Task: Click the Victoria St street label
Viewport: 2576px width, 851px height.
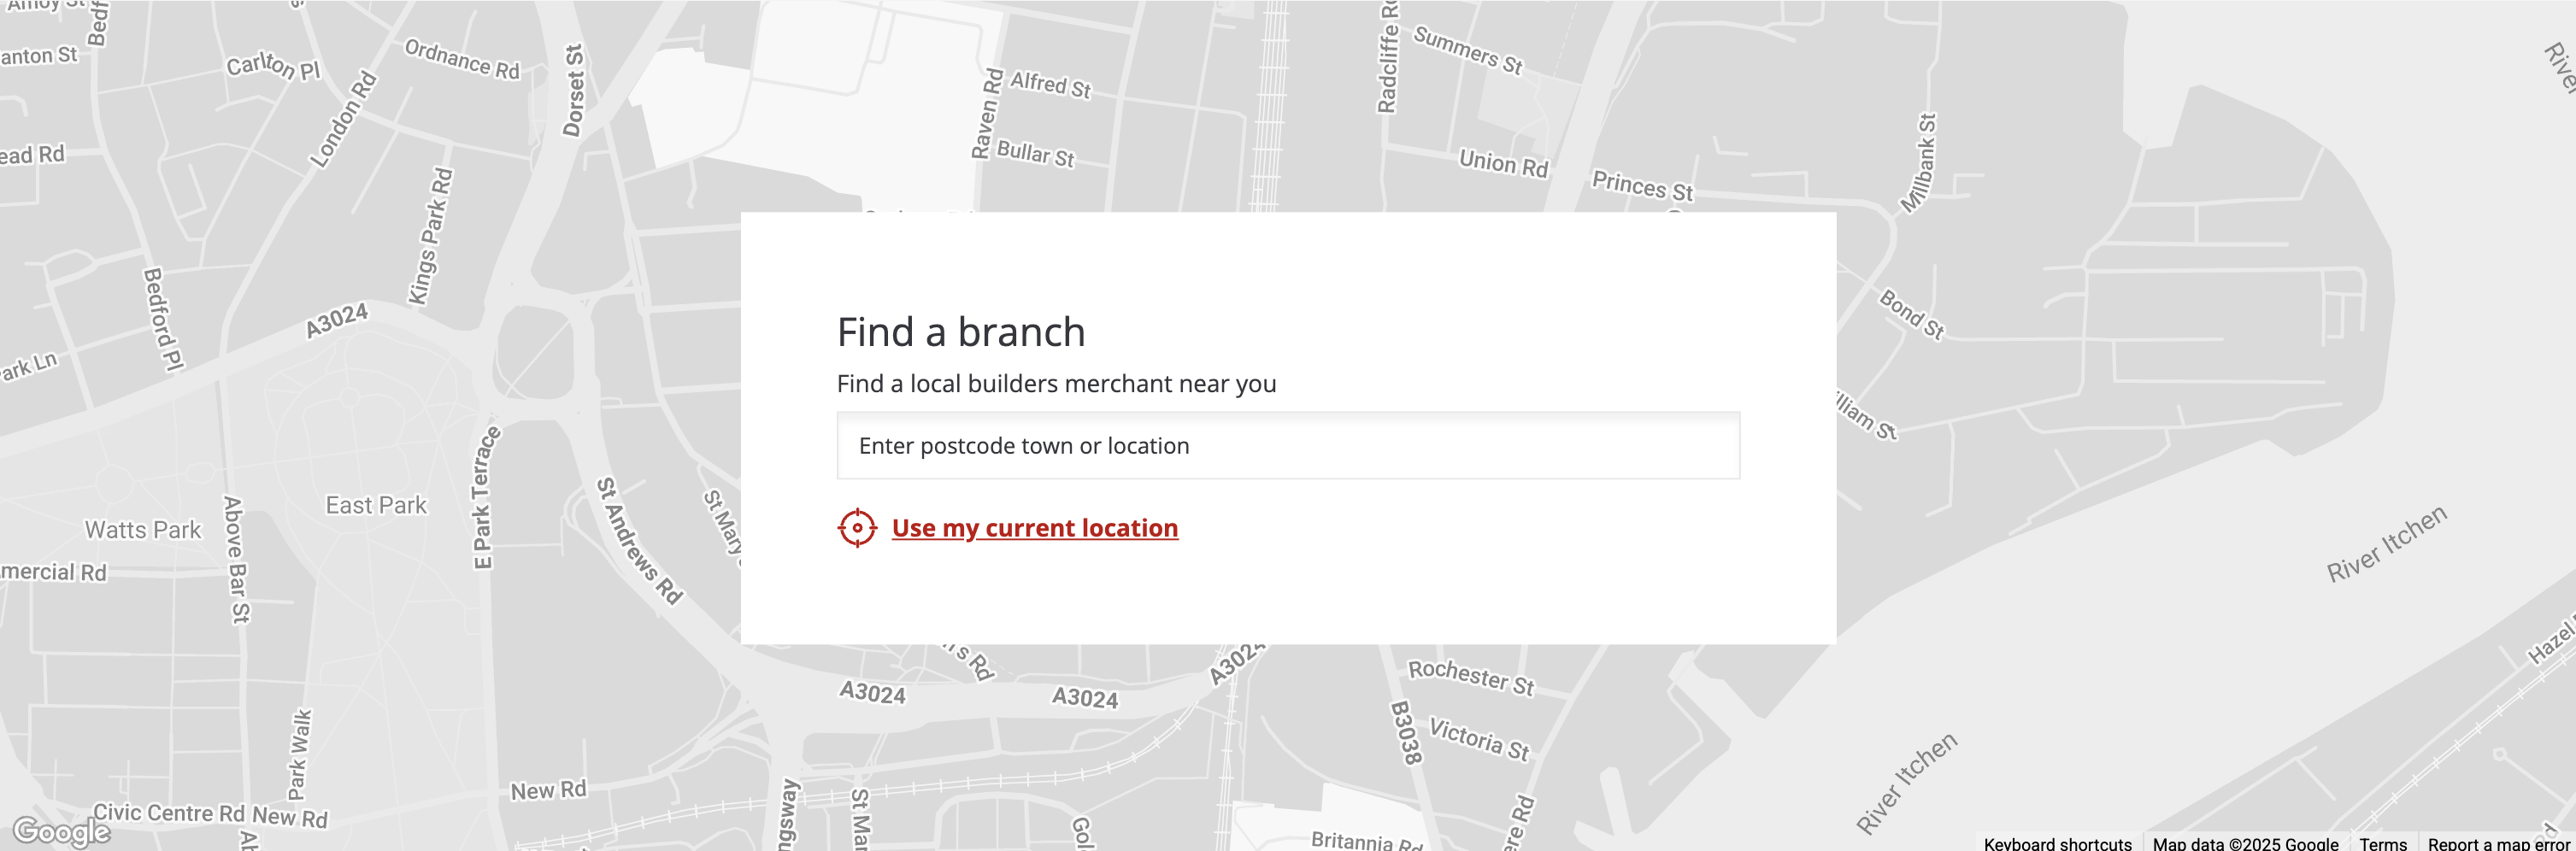Action: pyautogui.click(x=1478, y=739)
